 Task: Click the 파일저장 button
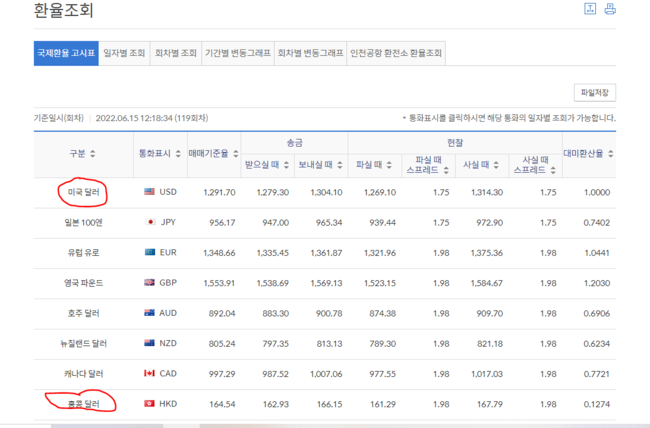point(594,93)
